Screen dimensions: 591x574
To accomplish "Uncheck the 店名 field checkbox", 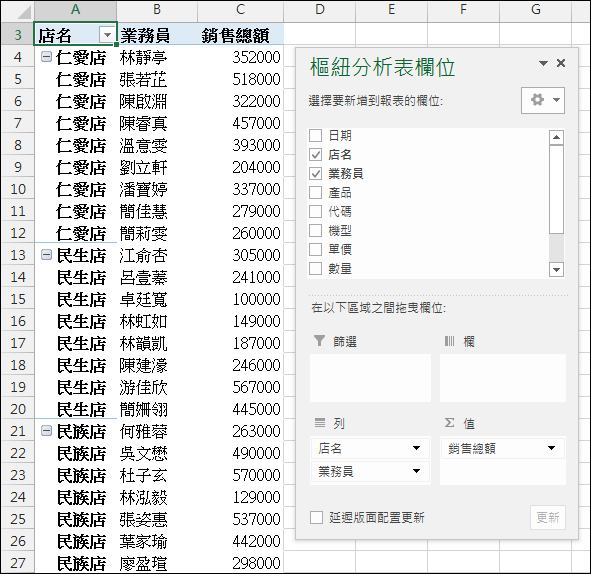I will 315,154.
